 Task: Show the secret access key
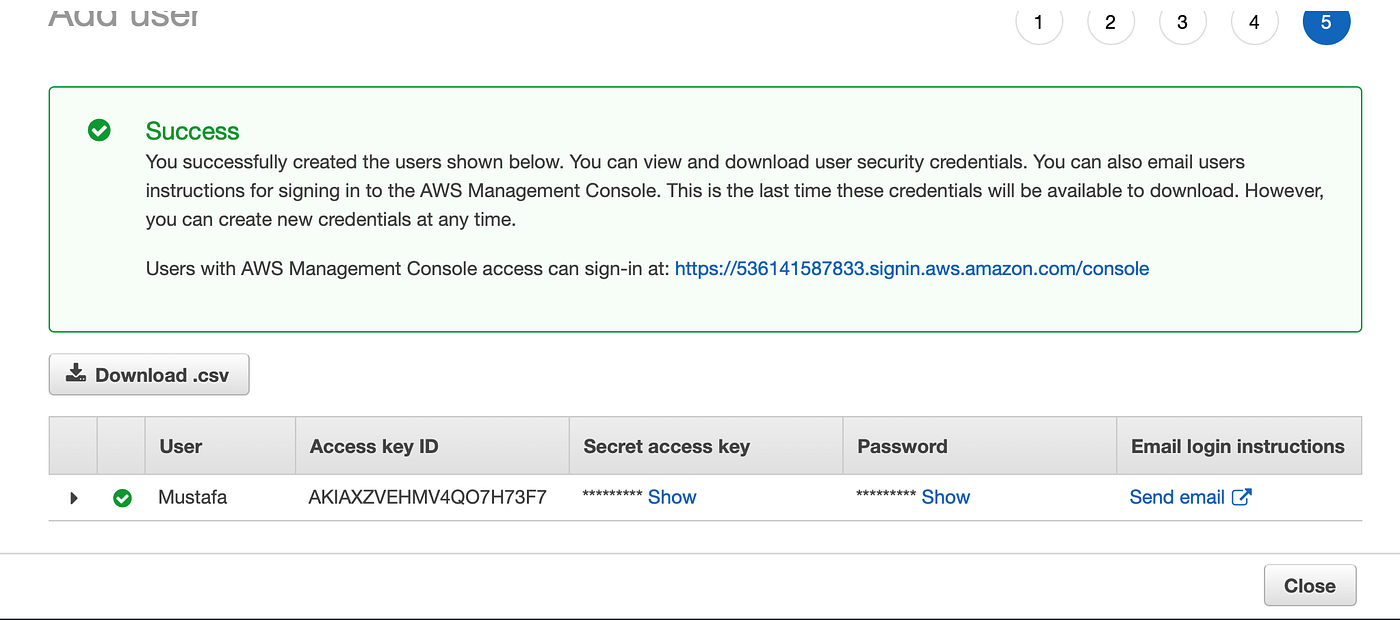point(672,497)
